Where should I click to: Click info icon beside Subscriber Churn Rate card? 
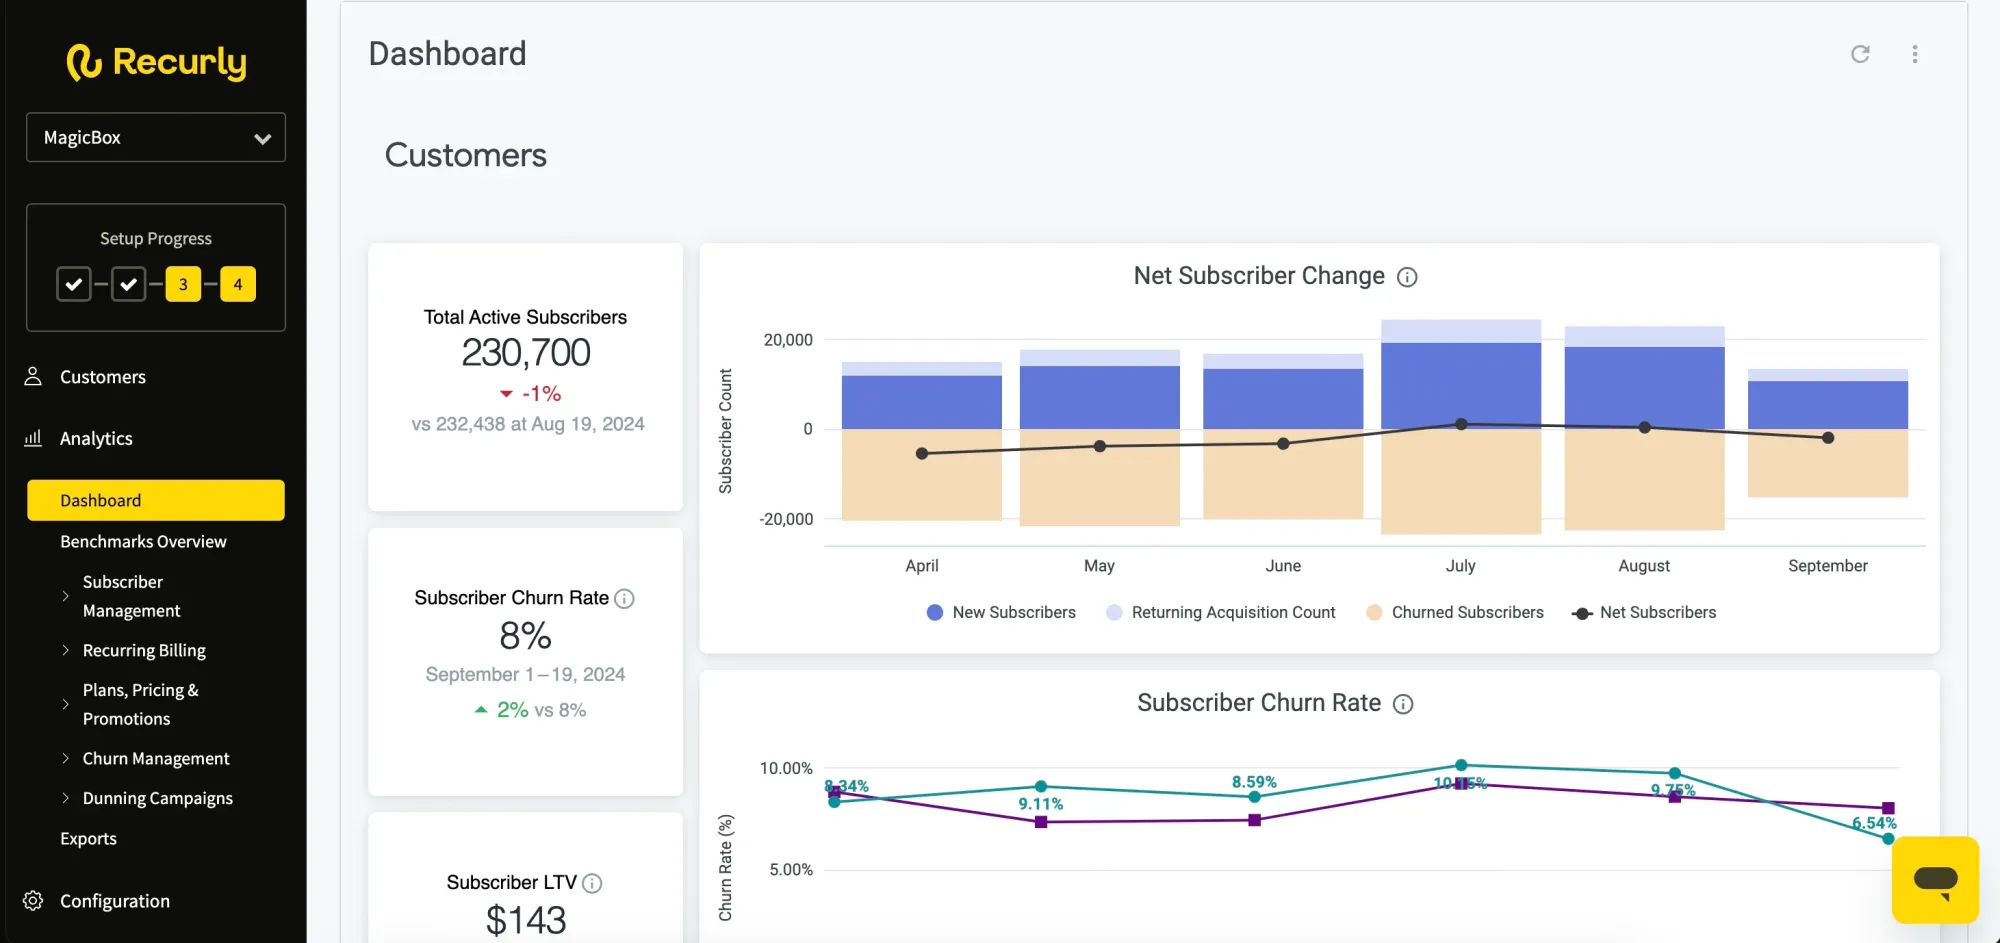tap(624, 599)
